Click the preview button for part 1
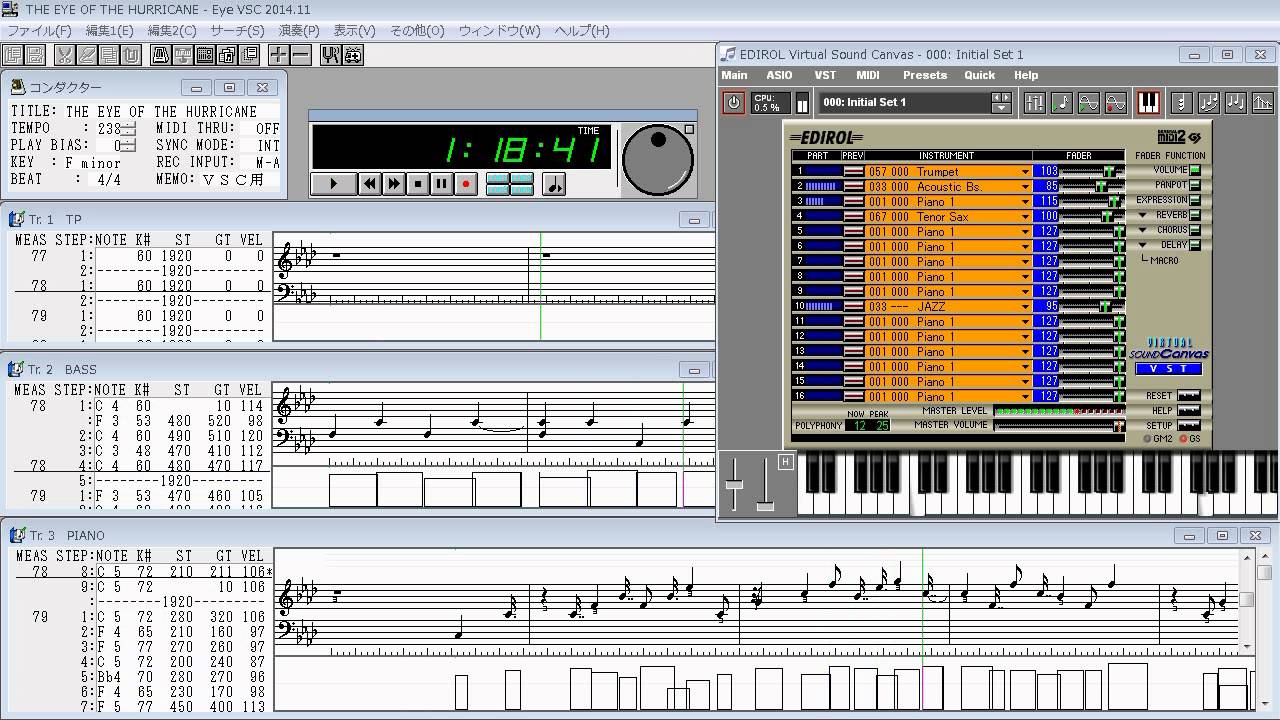 pos(853,171)
